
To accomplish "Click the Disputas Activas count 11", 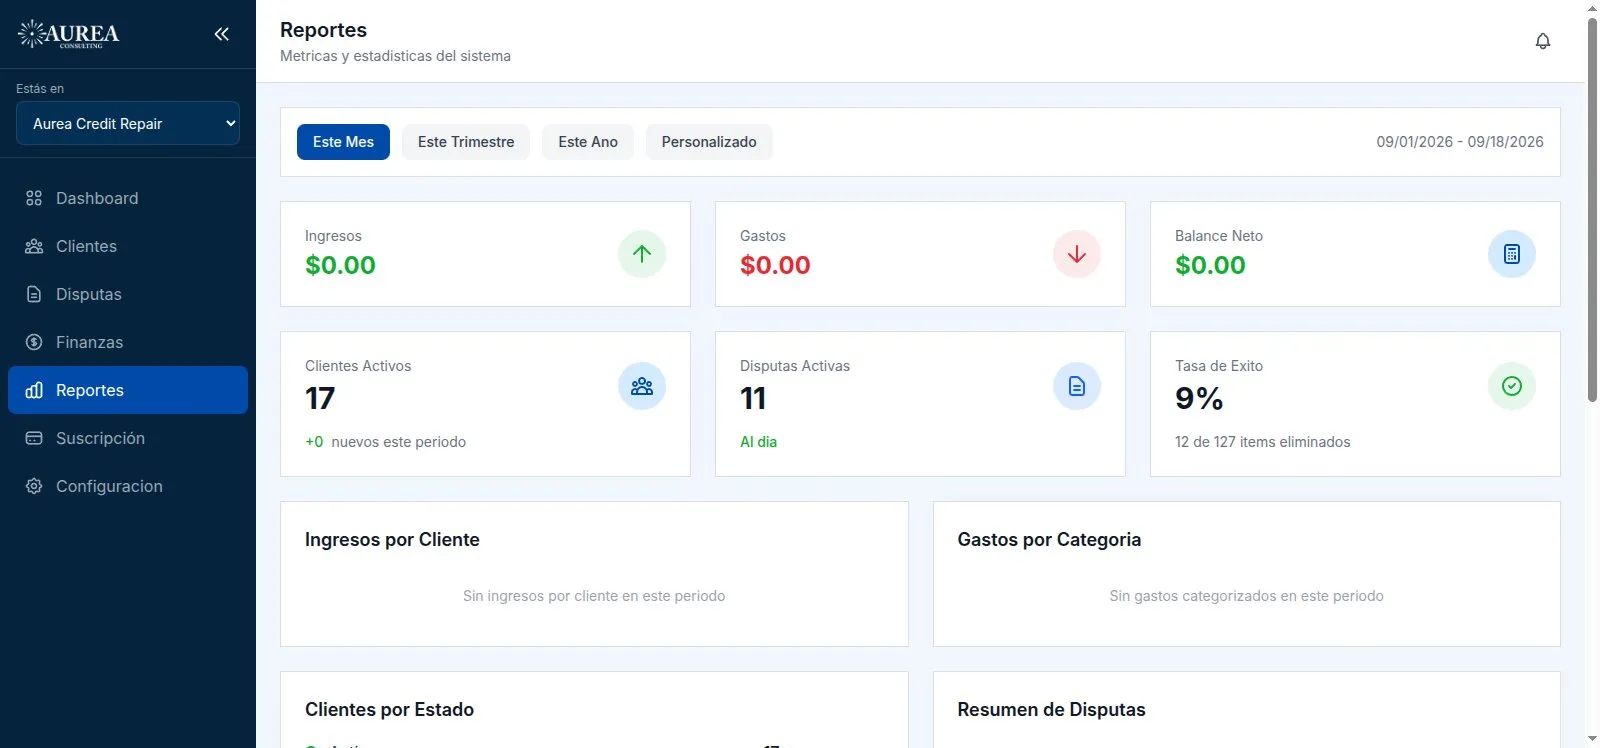I will click(x=753, y=398).
